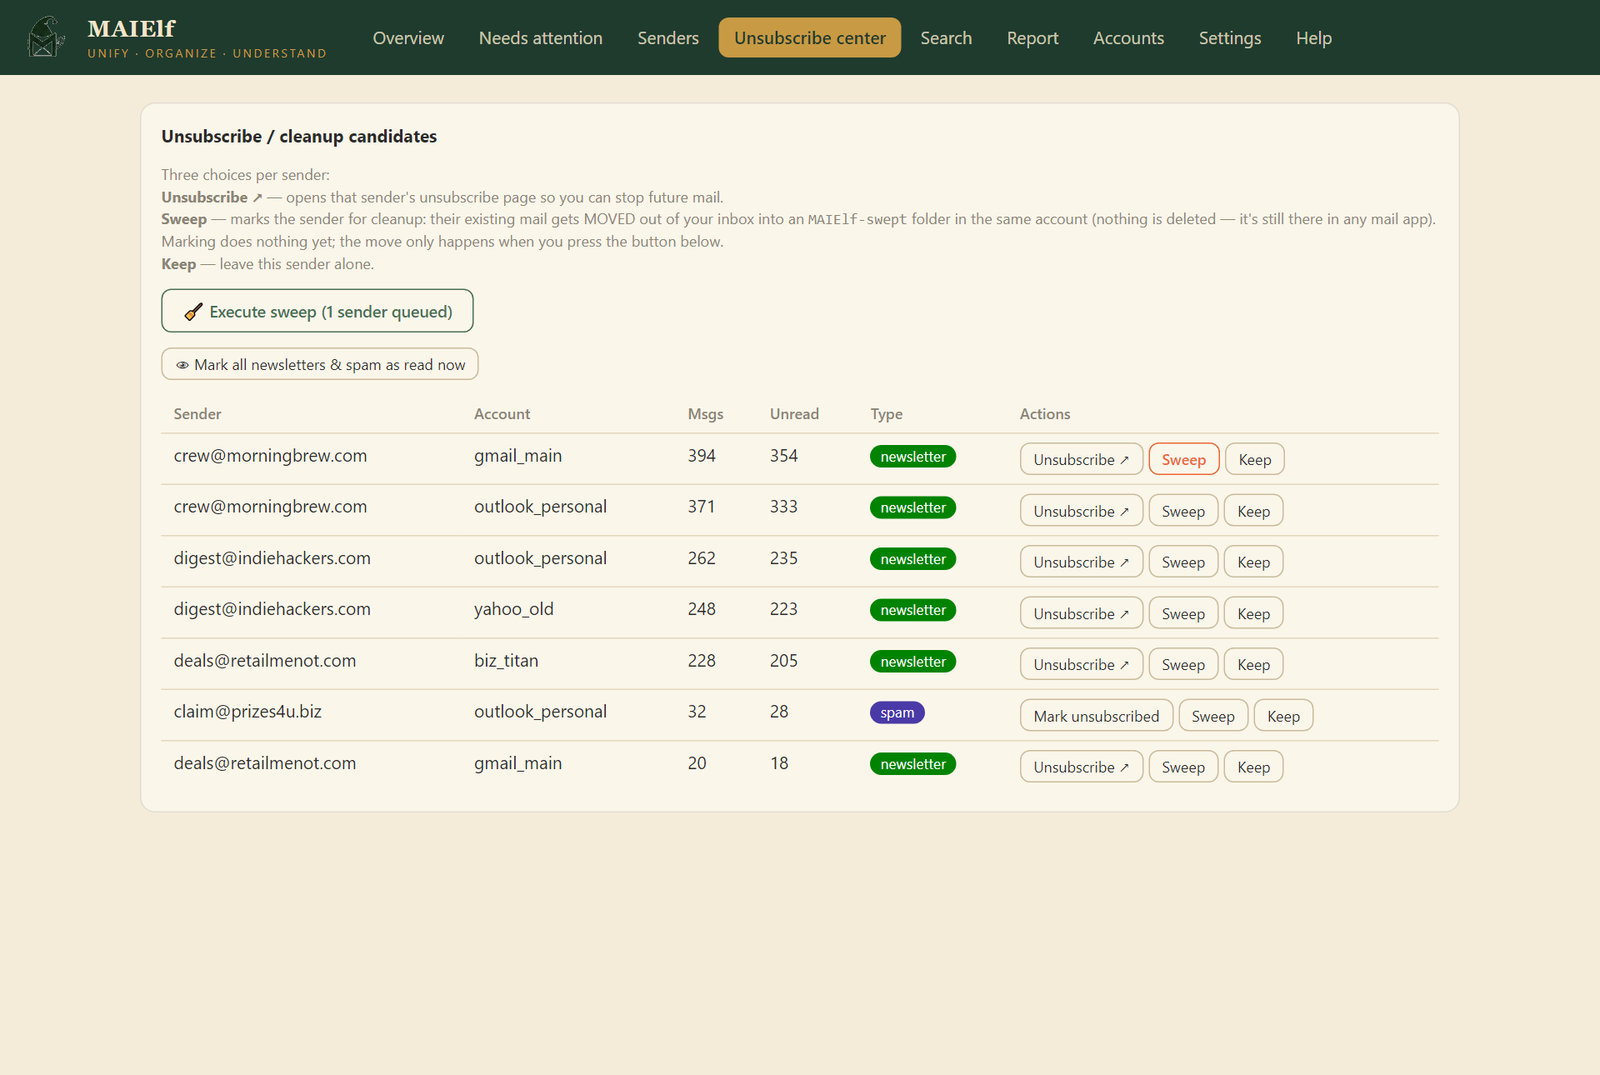Keep morningbrew on outlook_personal
The height and width of the screenshot is (1075, 1600).
(1254, 511)
